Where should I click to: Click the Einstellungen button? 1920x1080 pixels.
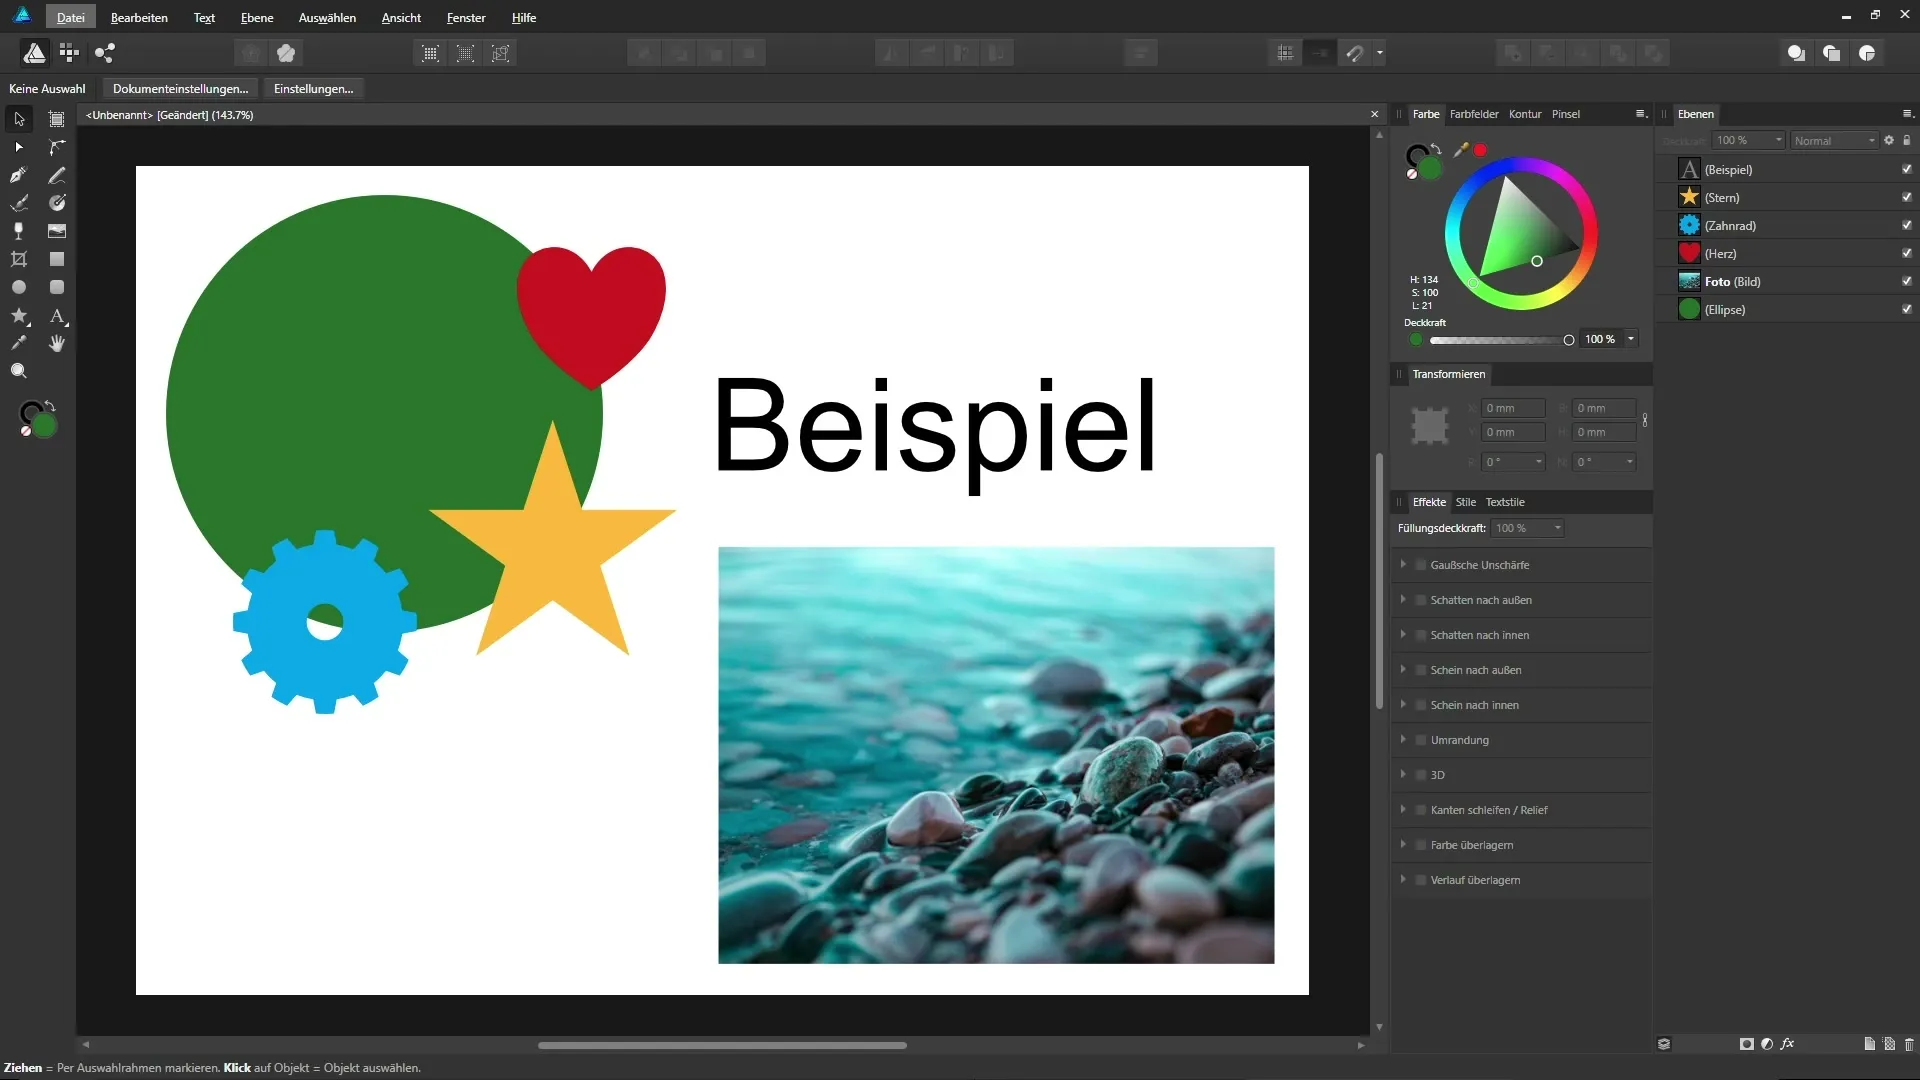tap(313, 89)
